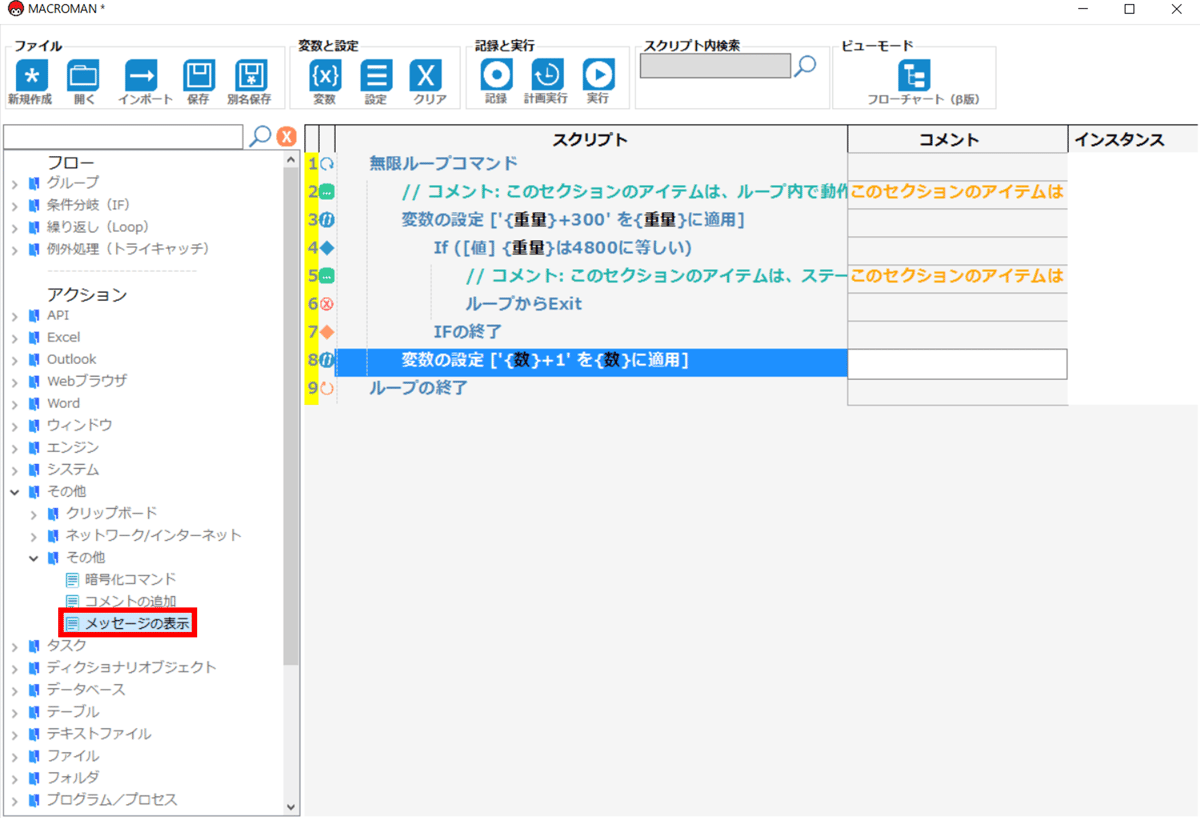Click in the スクリプト内検索 search field

pos(715,66)
